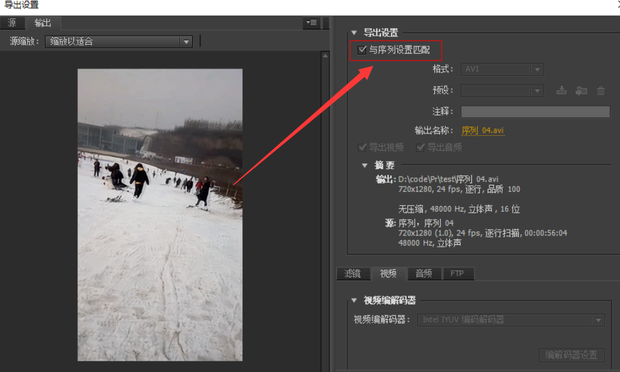Switch to the 音频 tab
The width and height of the screenshot is (620, 372).
(423, 273)
